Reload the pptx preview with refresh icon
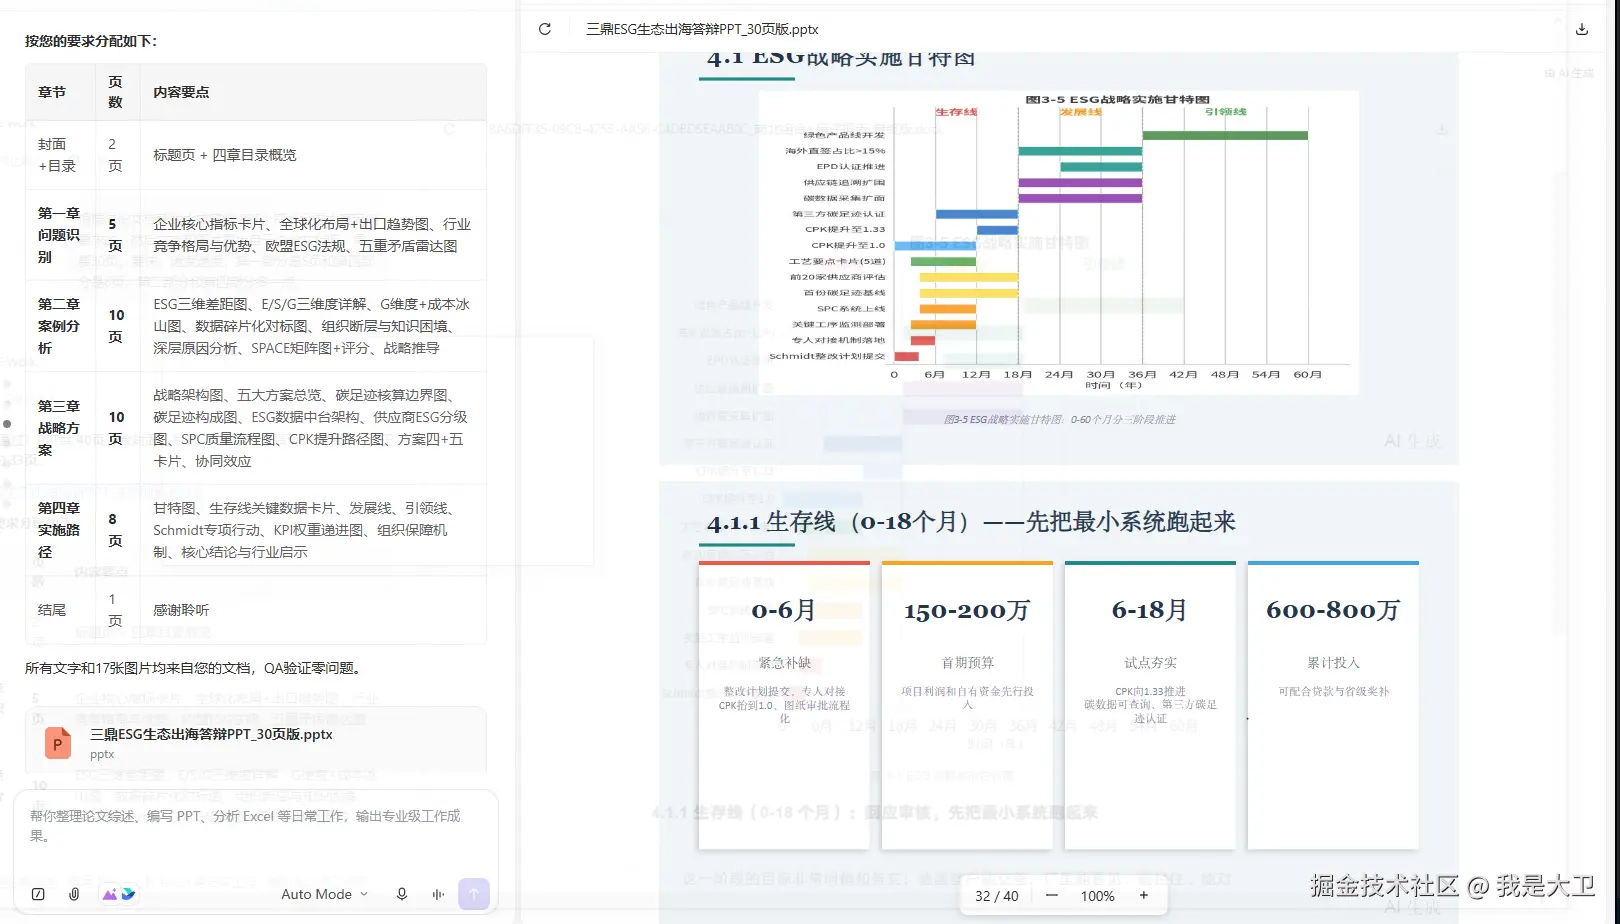The image size is (1620, 924). coord(545,29)
